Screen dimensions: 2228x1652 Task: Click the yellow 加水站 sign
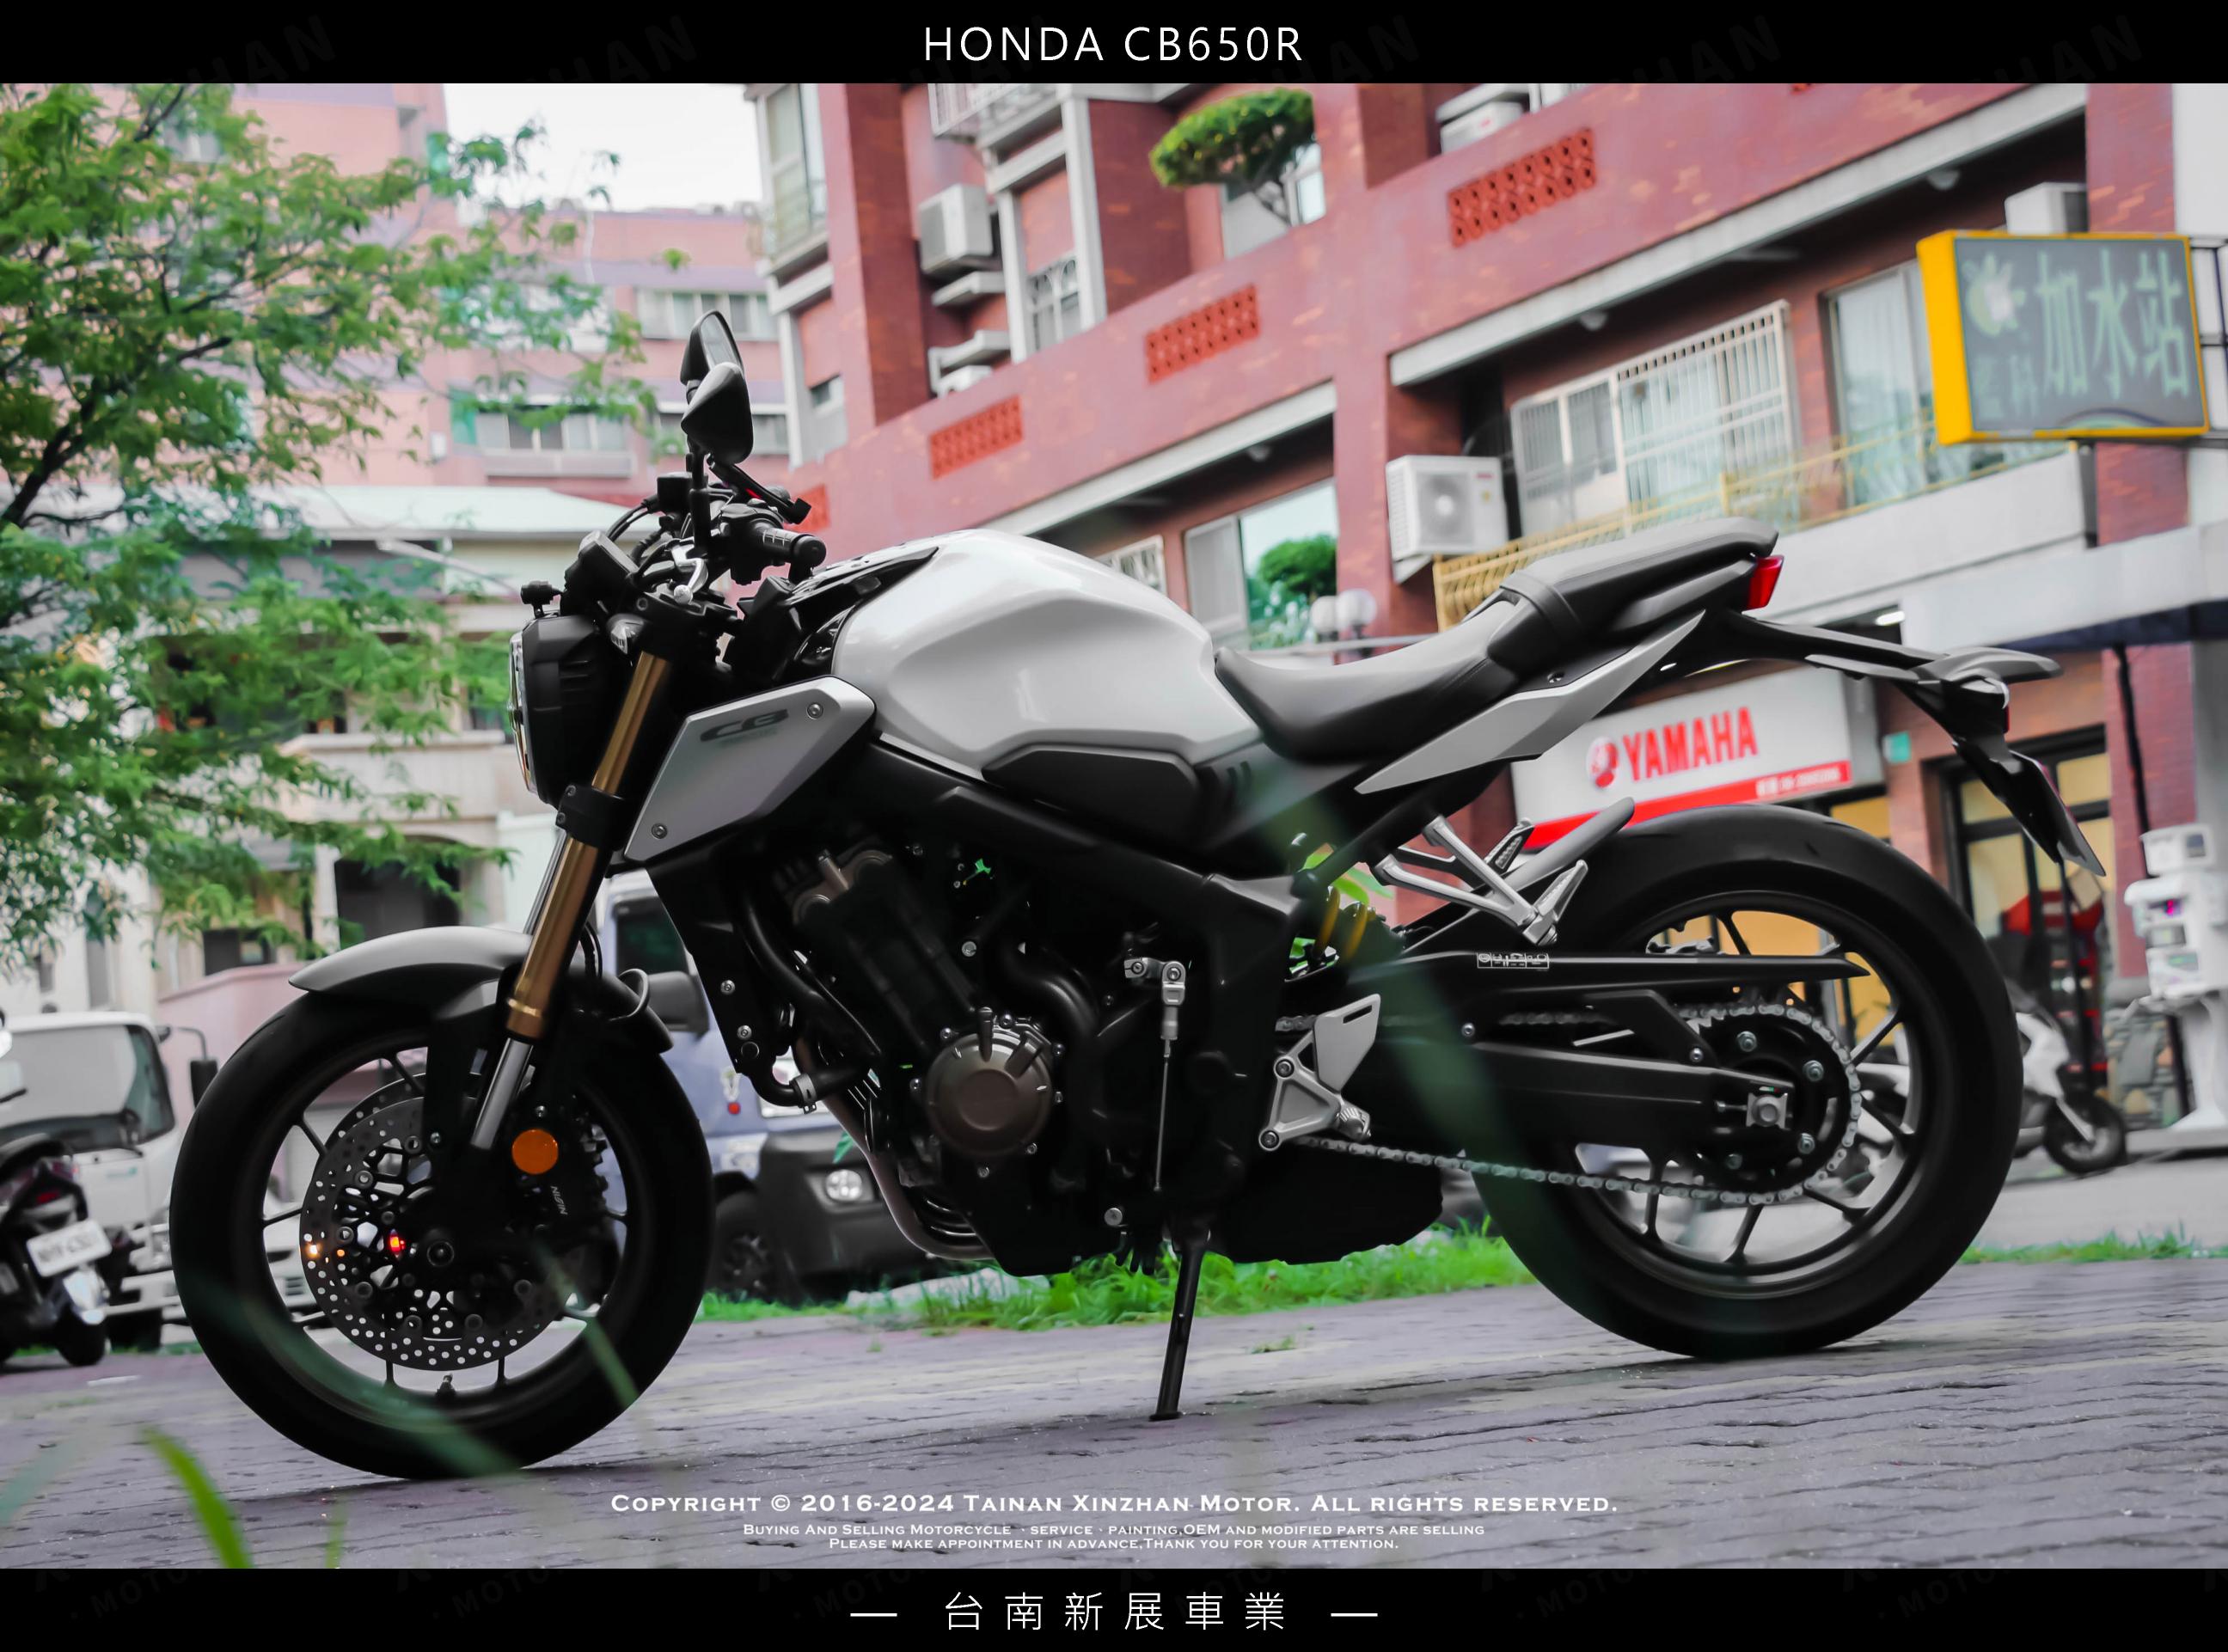tap(2062, 336)
